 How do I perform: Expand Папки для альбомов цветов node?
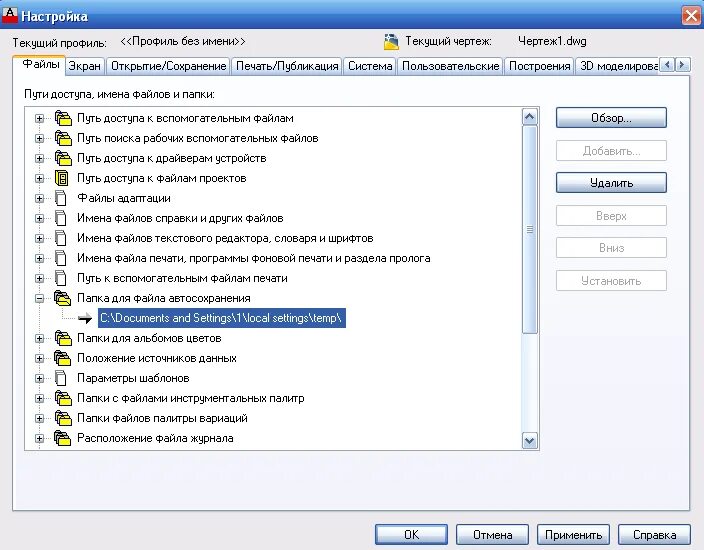[x=40, y=338]
